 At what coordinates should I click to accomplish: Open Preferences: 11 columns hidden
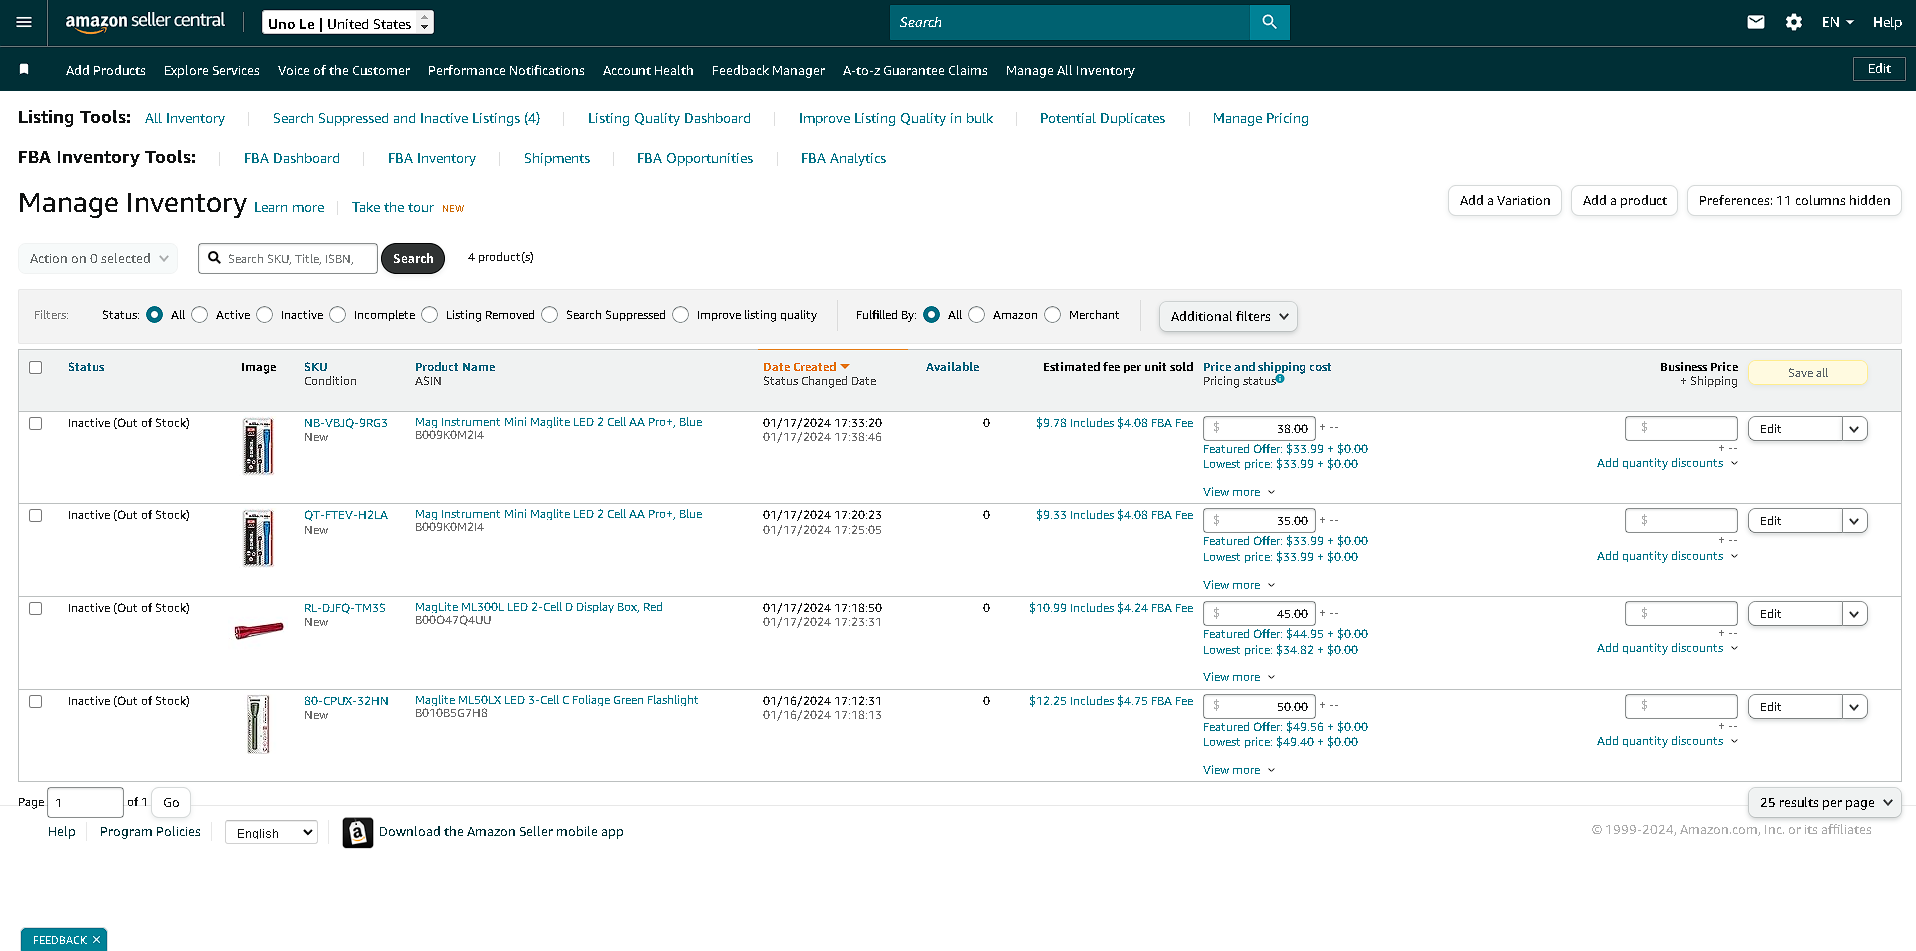click(x=1794, y=200)
